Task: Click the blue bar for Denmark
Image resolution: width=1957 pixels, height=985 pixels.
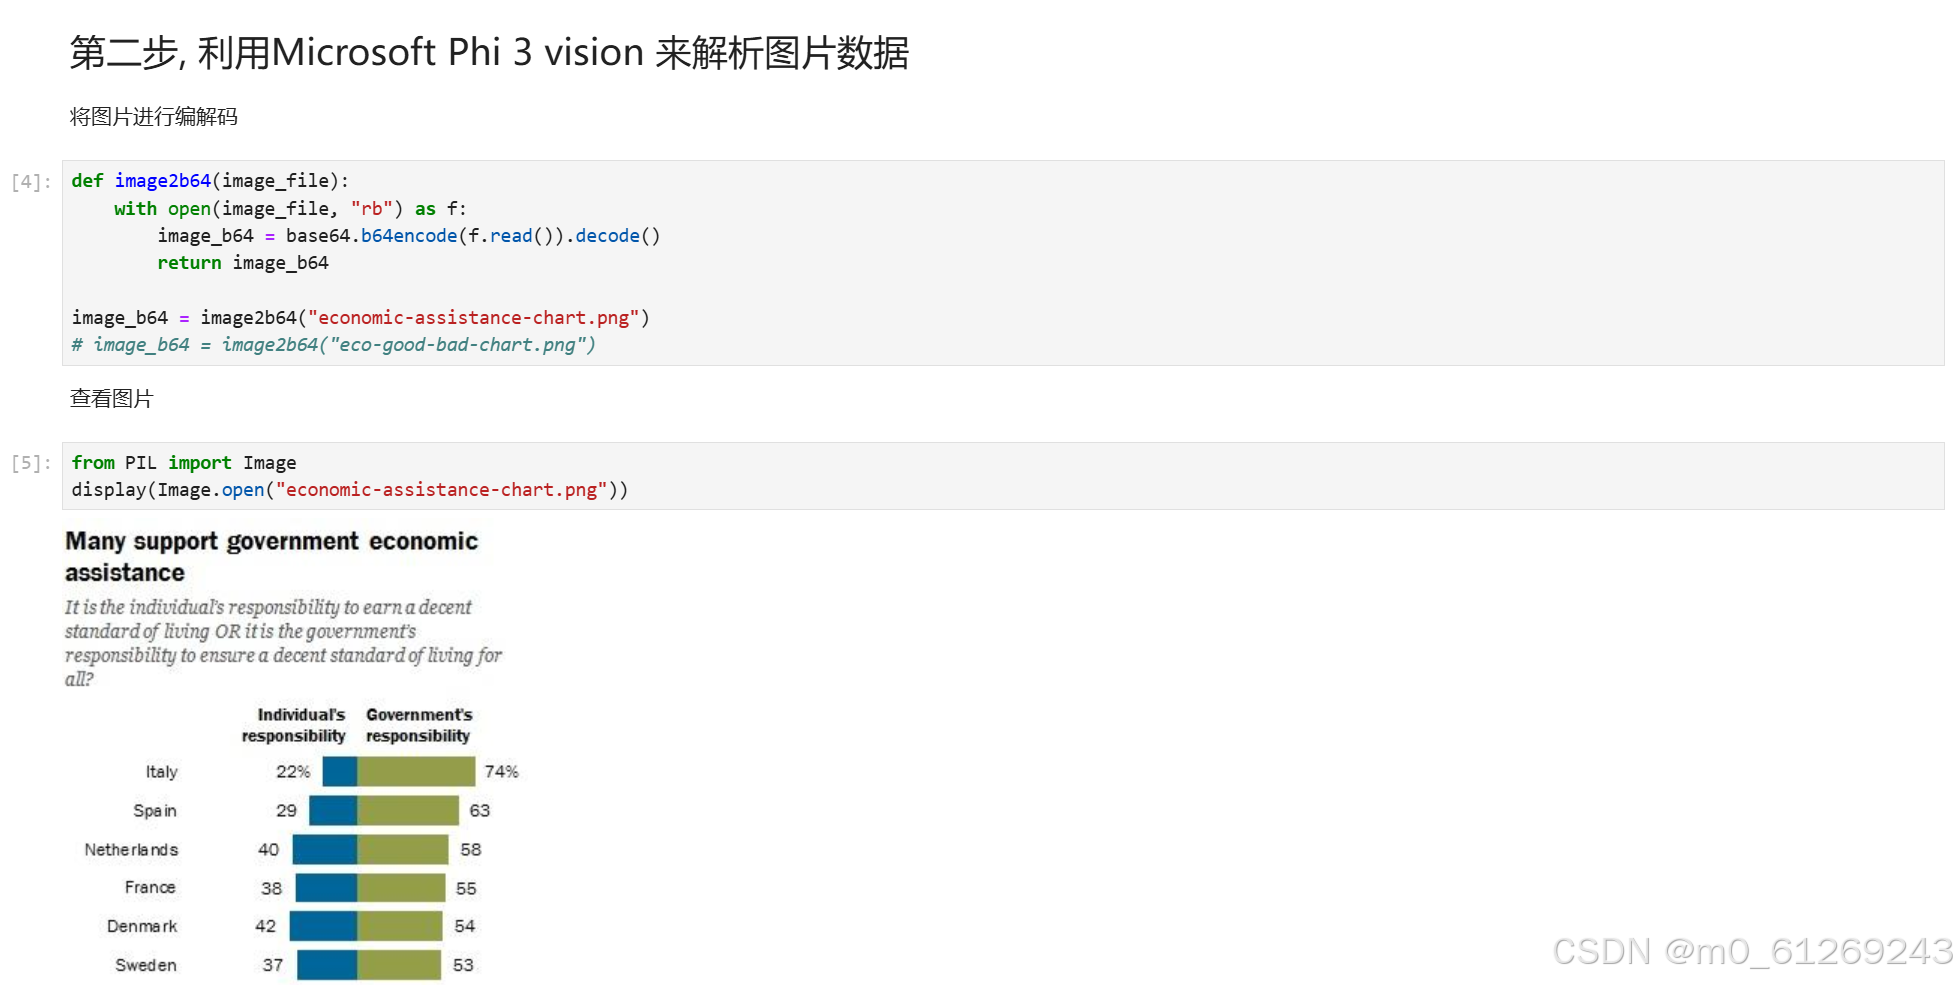Action: 324,926
